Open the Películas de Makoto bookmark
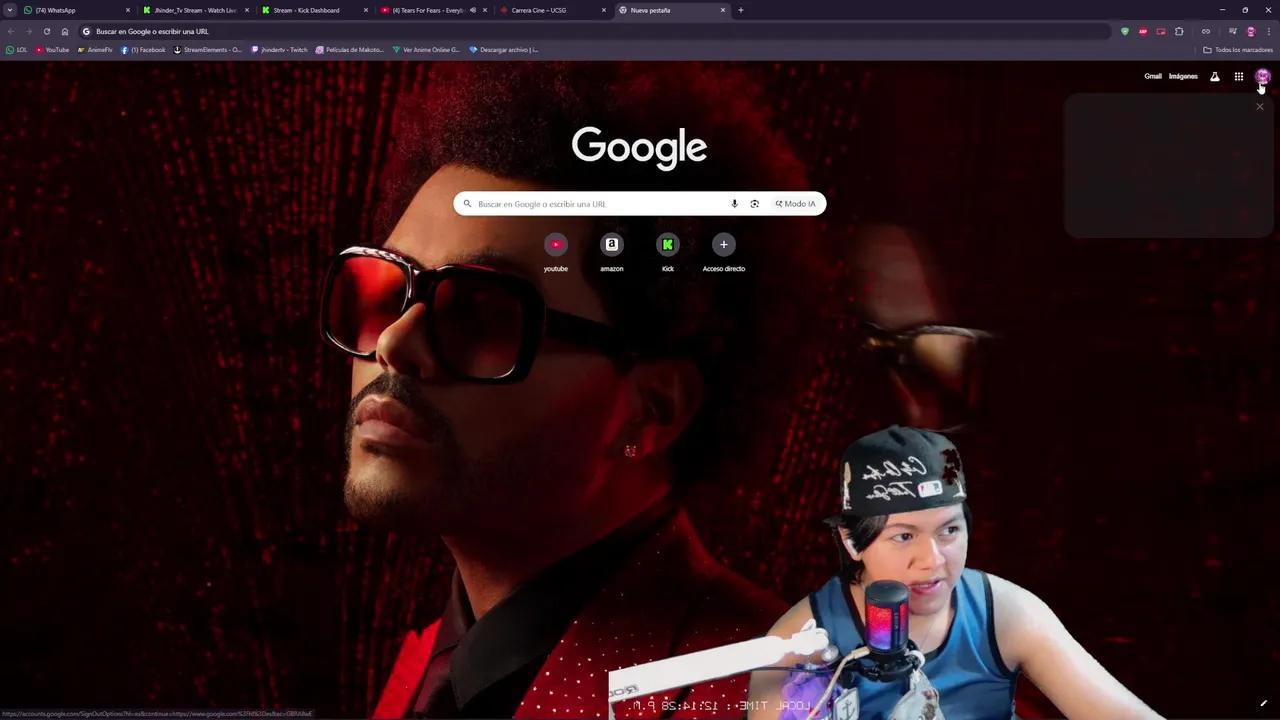Image resolution: width=1280 pixels, height=720 pixels. [349, 50]
